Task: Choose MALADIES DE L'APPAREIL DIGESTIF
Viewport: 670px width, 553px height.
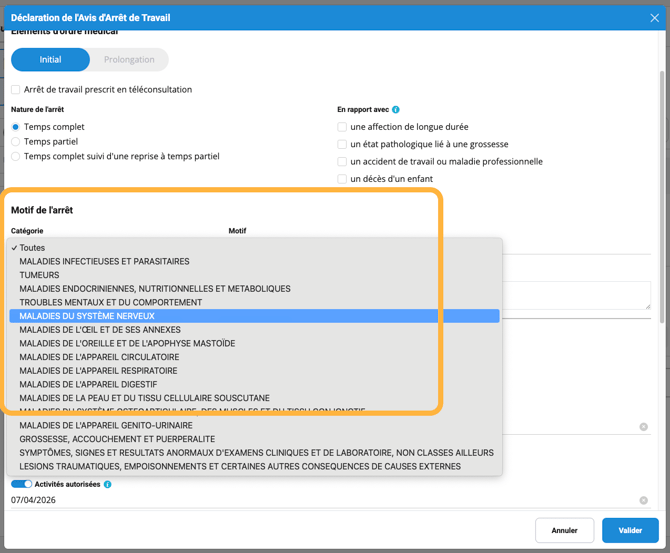Action: click(x=88, y=384)
